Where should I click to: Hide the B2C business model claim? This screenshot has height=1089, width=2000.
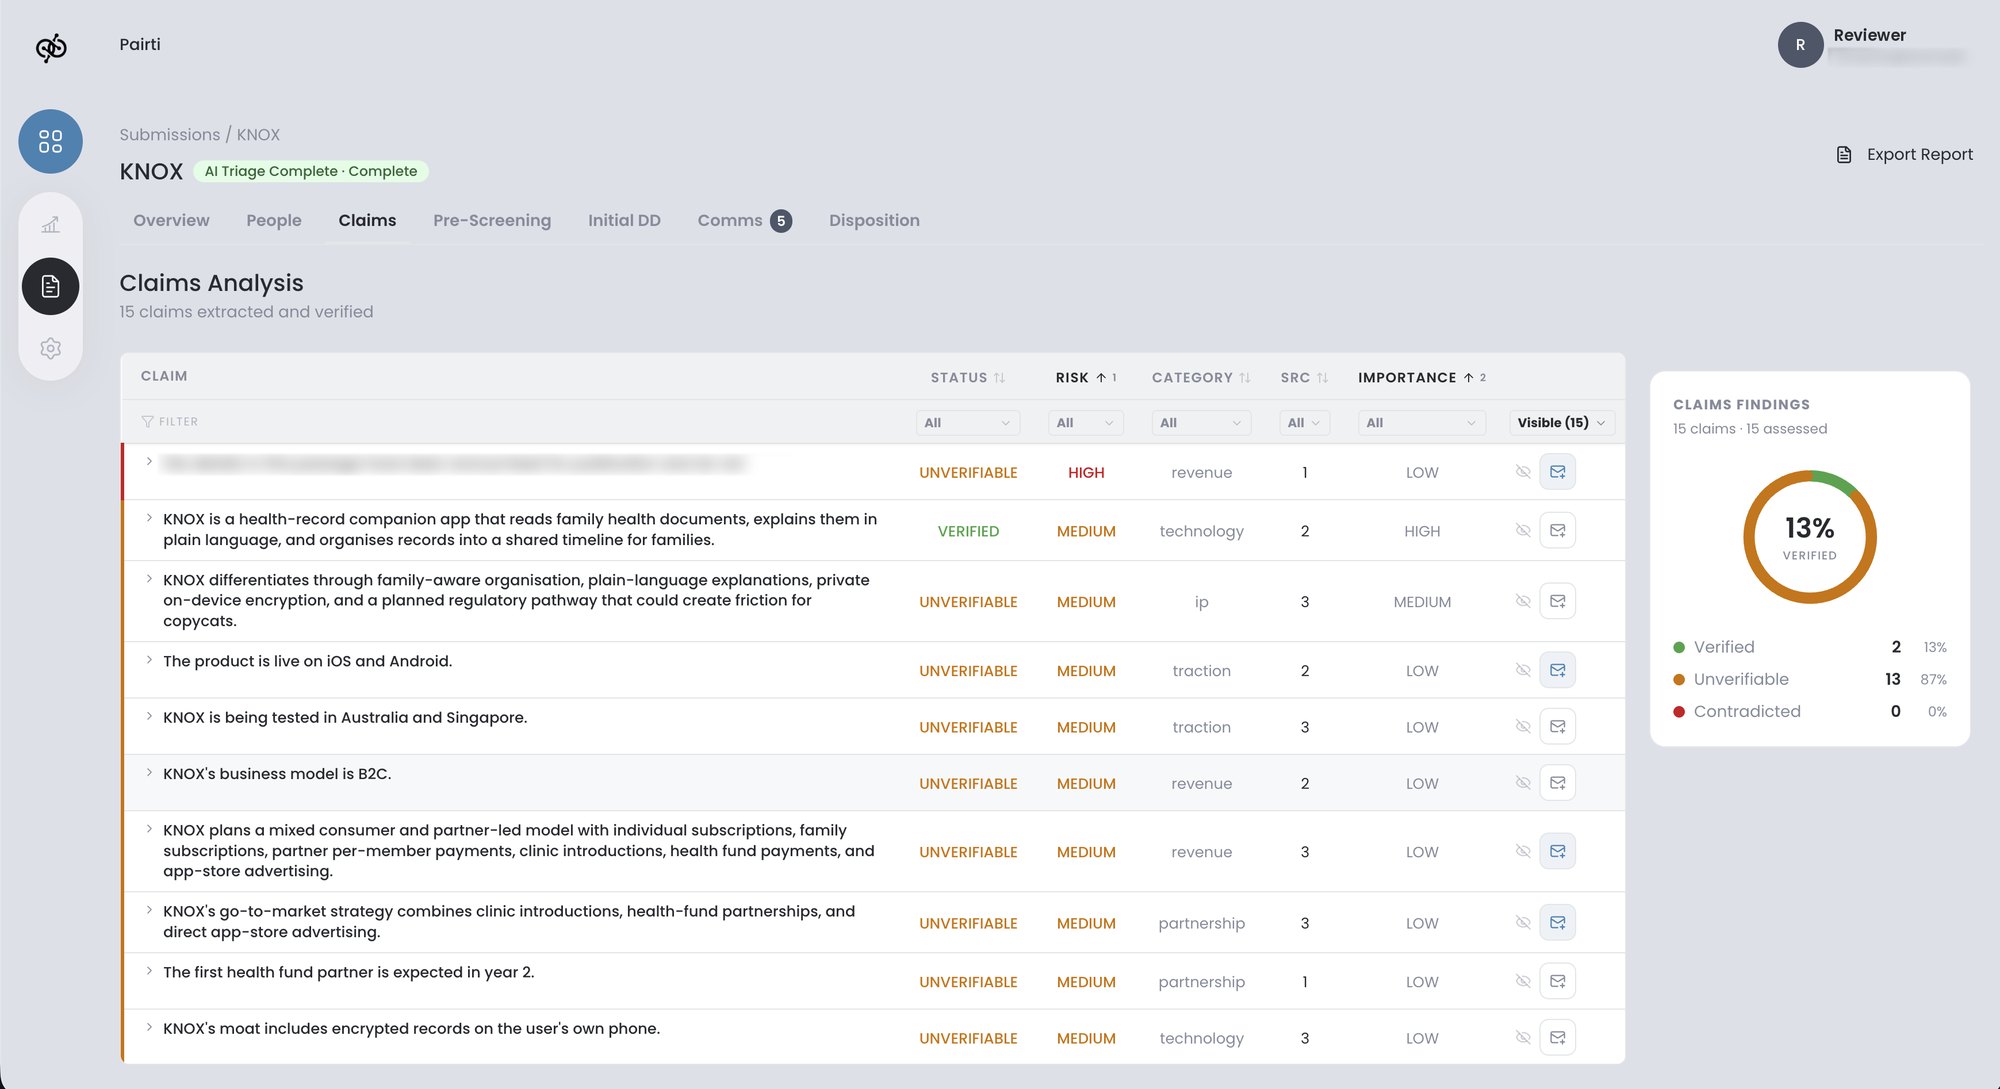[x=1523, y=783]
